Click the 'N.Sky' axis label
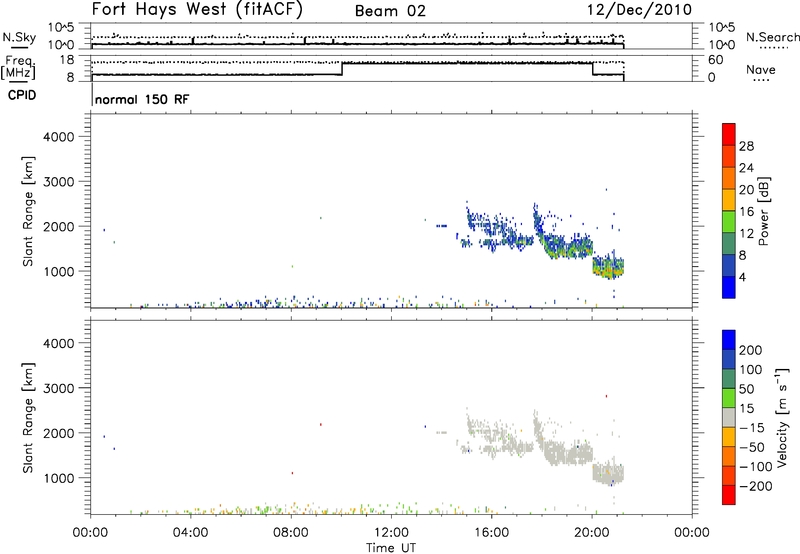 (19, 37)
